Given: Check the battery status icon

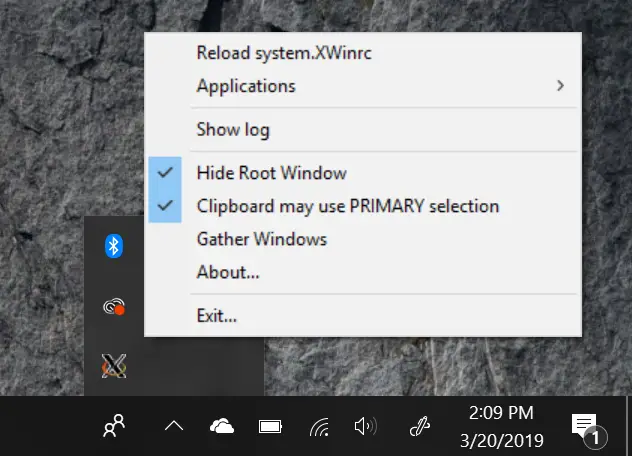Looking at the screenshot, I should pyautogui.click(x=270, y=427).
